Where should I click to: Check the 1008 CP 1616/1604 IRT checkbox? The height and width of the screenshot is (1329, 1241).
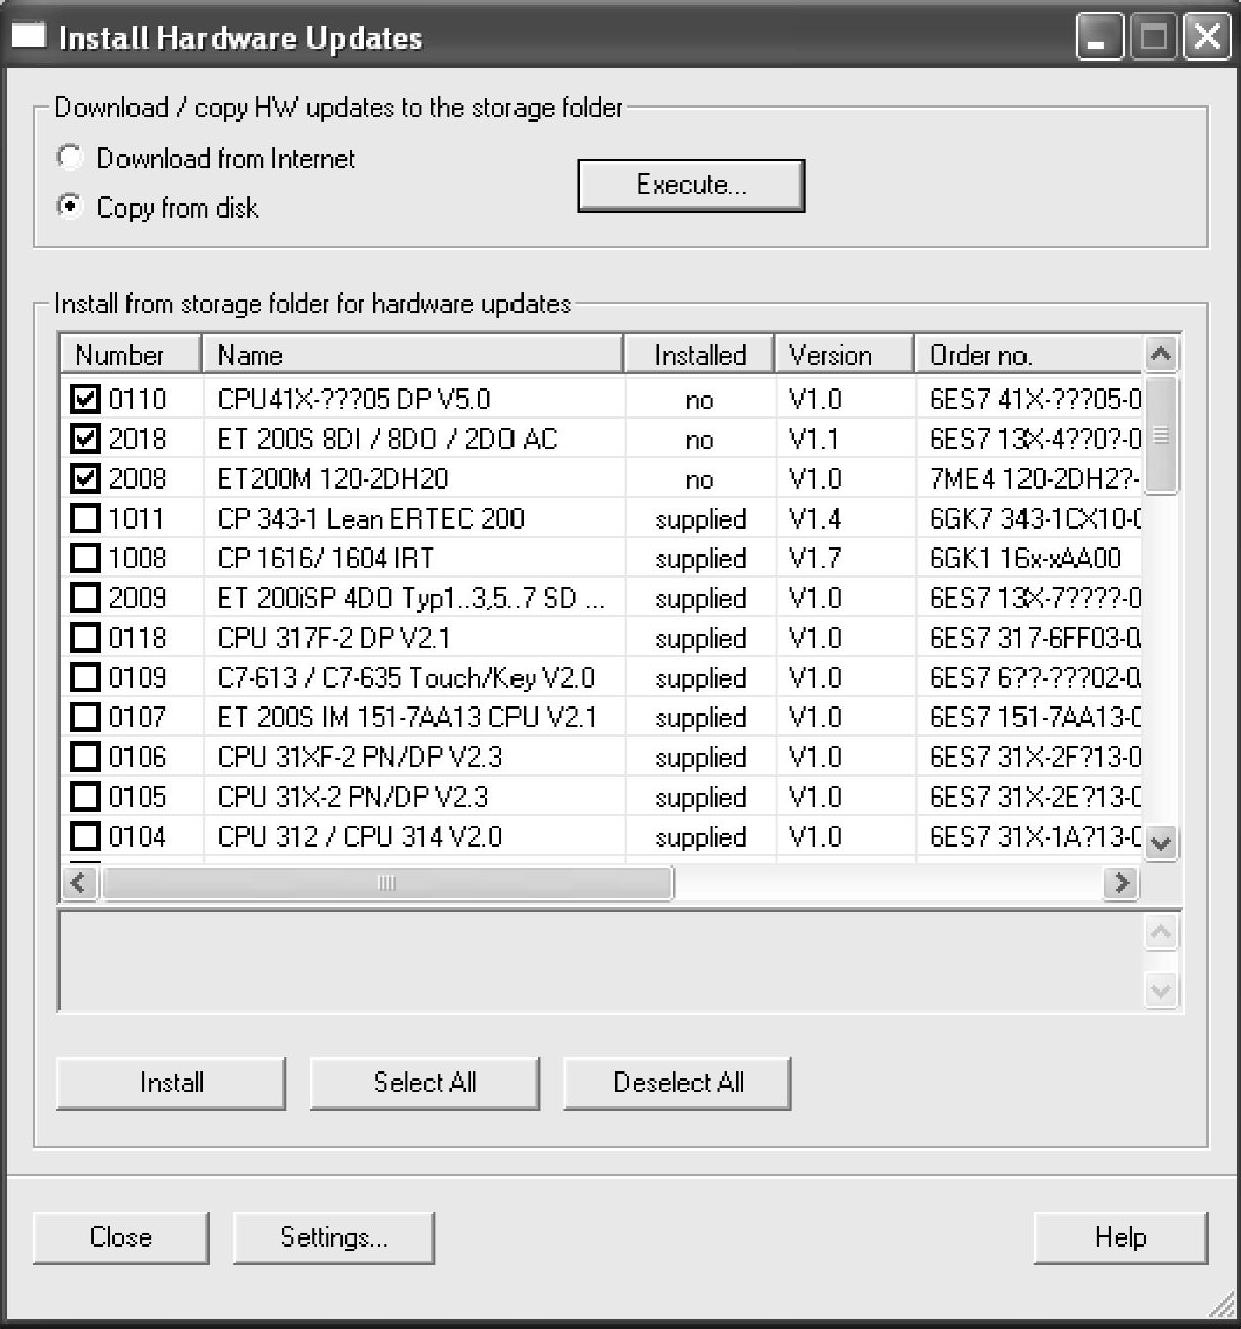point(86,558)
